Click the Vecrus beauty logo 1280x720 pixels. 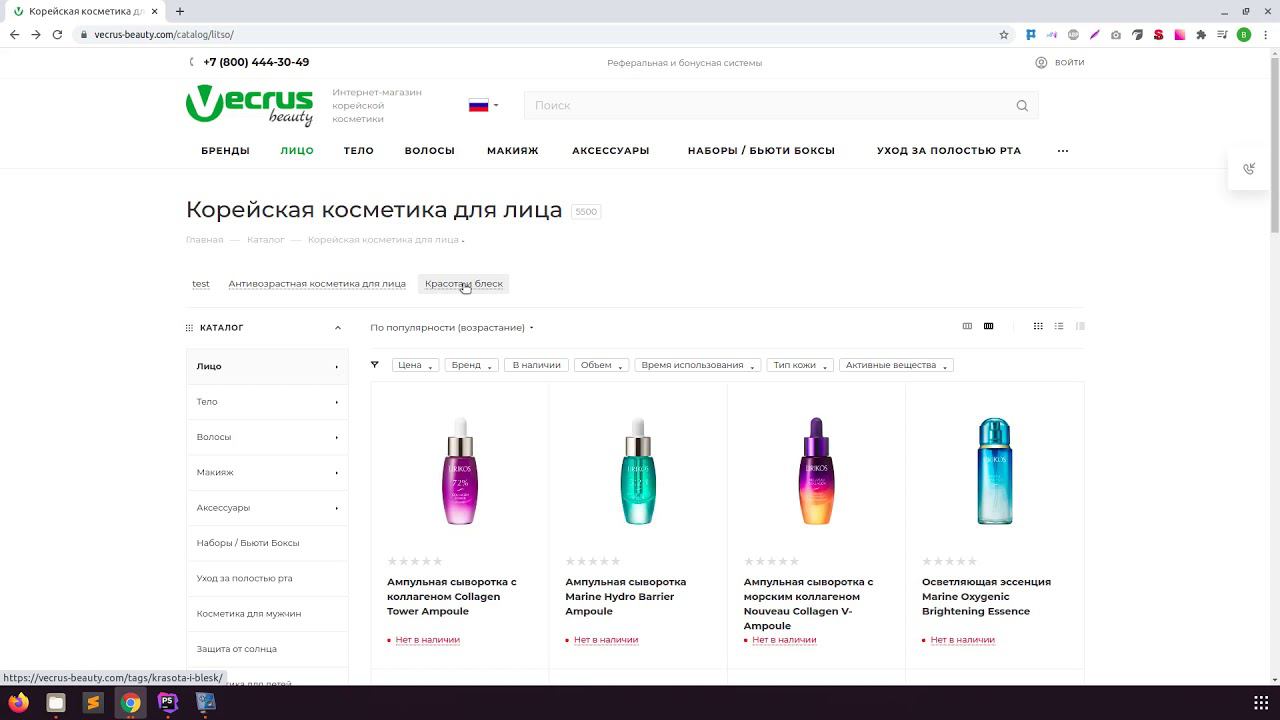coord(250,105)
